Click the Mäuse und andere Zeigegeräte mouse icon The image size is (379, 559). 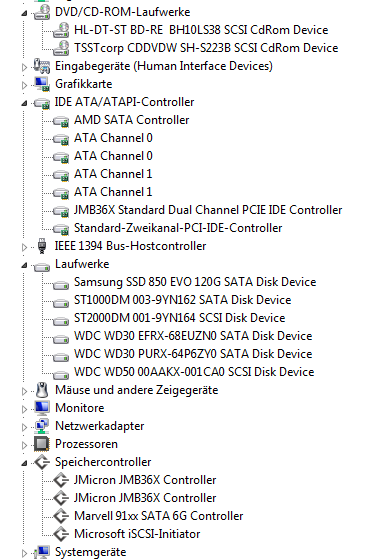[42, 390]
